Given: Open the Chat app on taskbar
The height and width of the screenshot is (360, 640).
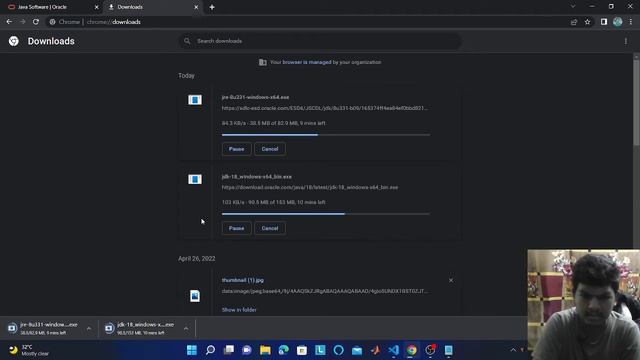Looking at the screenshot, I should click(247, 350).
